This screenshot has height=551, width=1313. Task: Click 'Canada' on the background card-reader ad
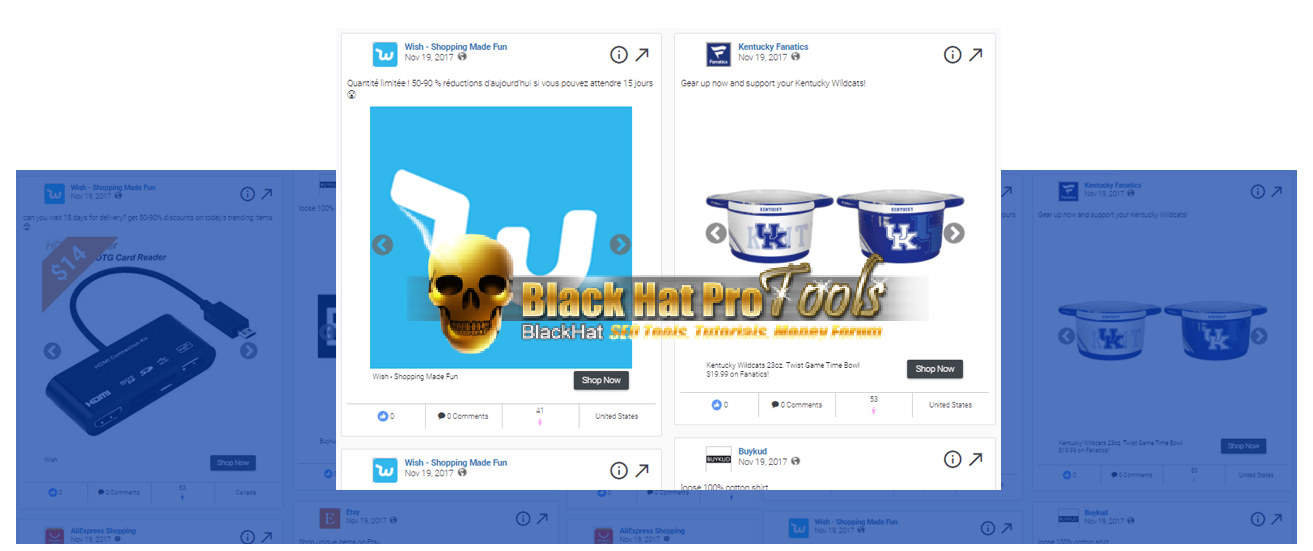point(245,492)
